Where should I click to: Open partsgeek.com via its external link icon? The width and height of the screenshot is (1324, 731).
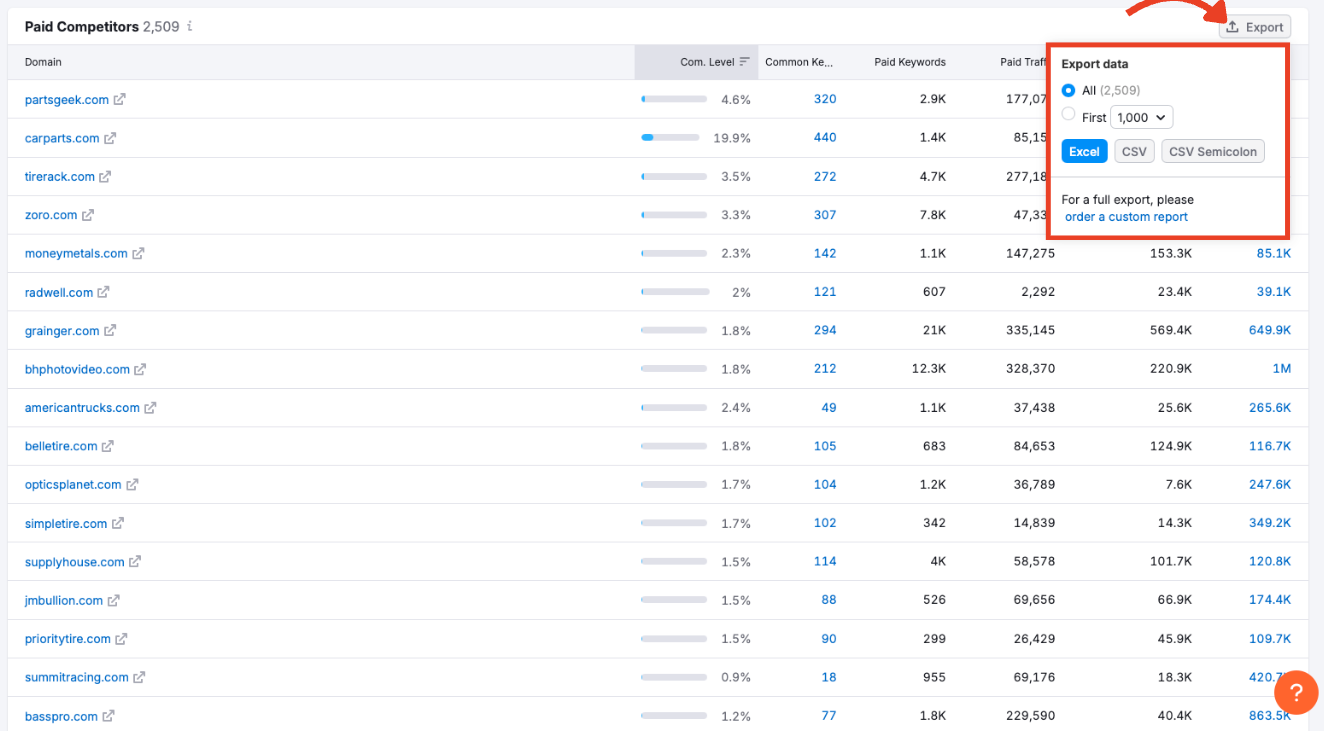[x=121, y=100]
